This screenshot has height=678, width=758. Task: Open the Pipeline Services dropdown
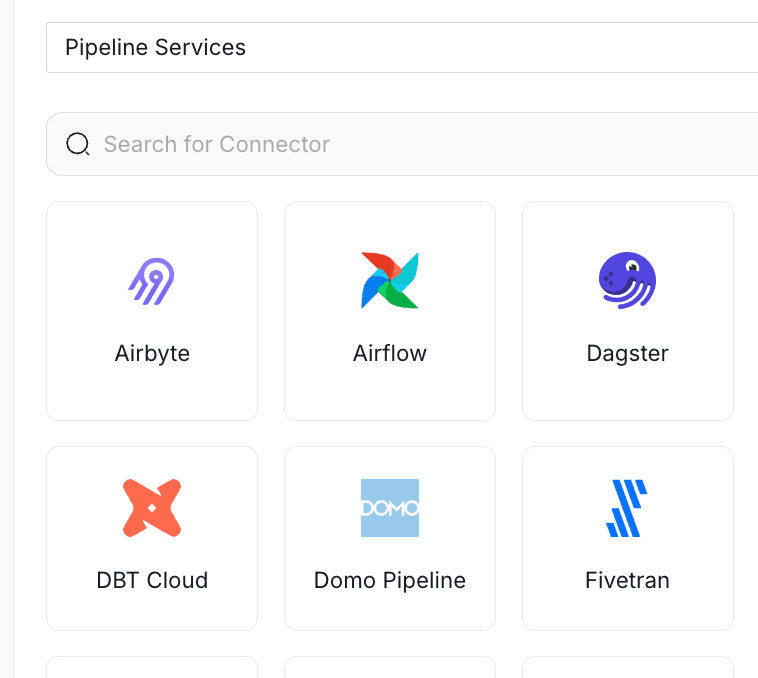pos(400,47)
